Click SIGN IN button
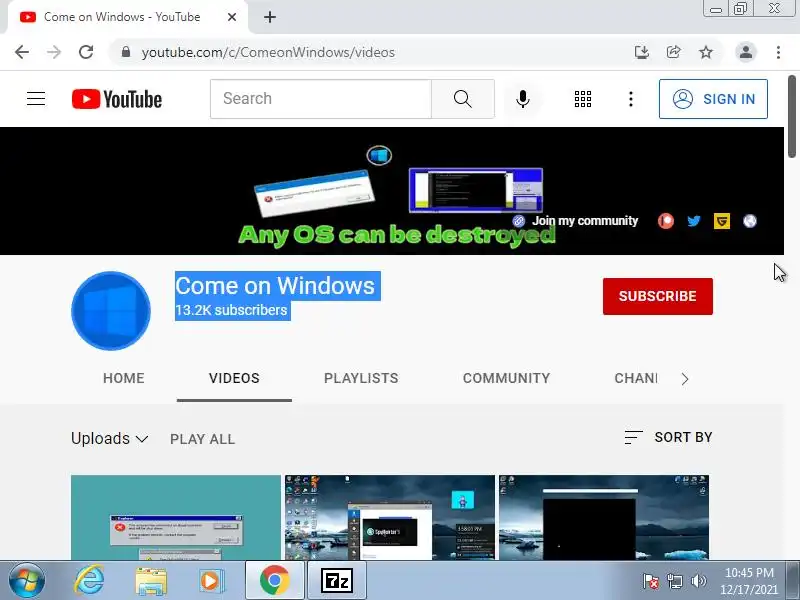The image size is (800, 600). pyautogui.click(x=713, y=99)
